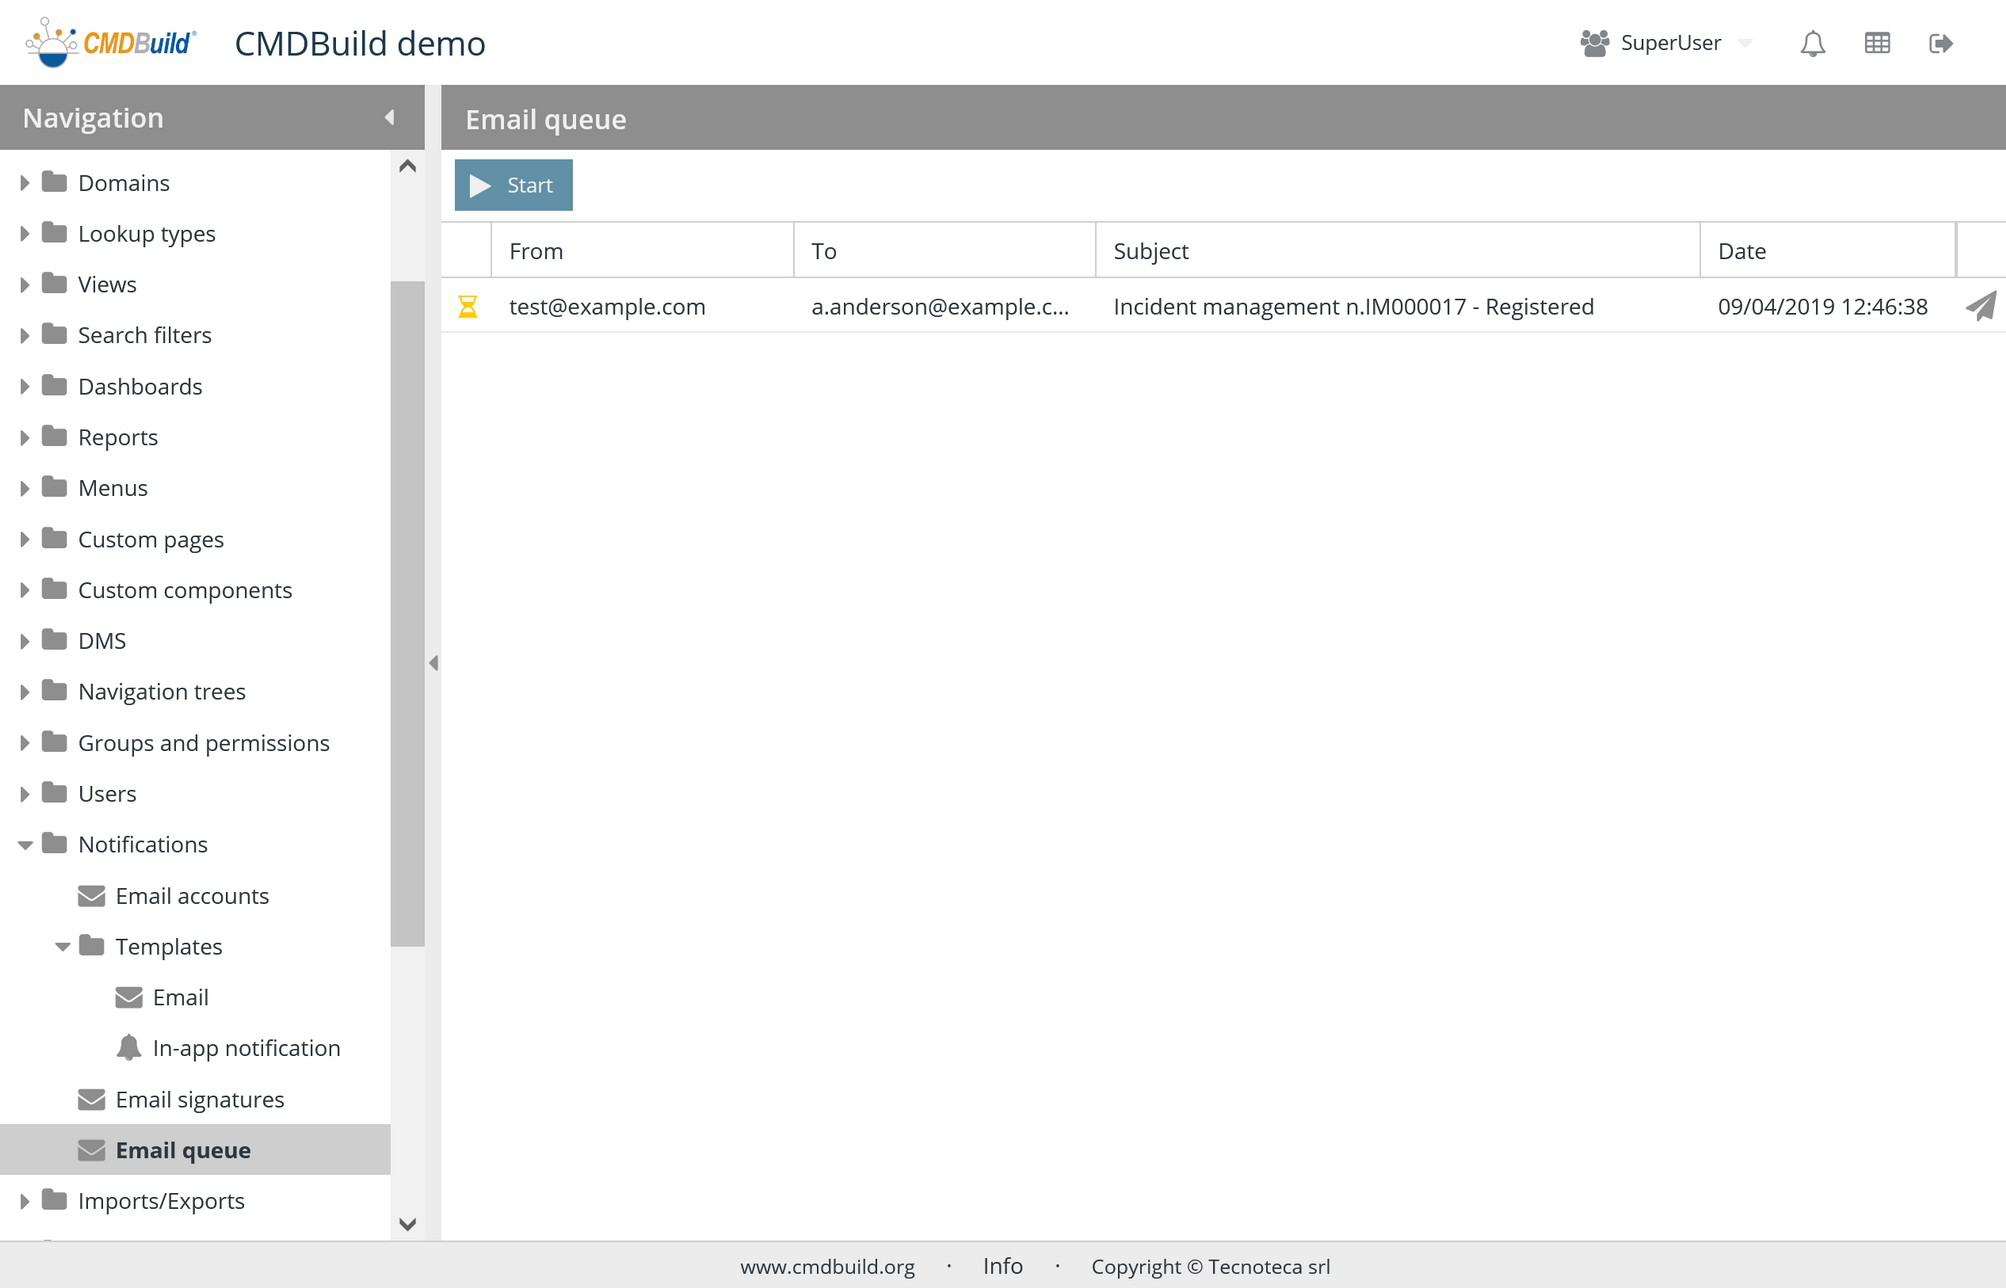Click the notification bell icon
Screen dimensions: 2006x1288
1812,44
